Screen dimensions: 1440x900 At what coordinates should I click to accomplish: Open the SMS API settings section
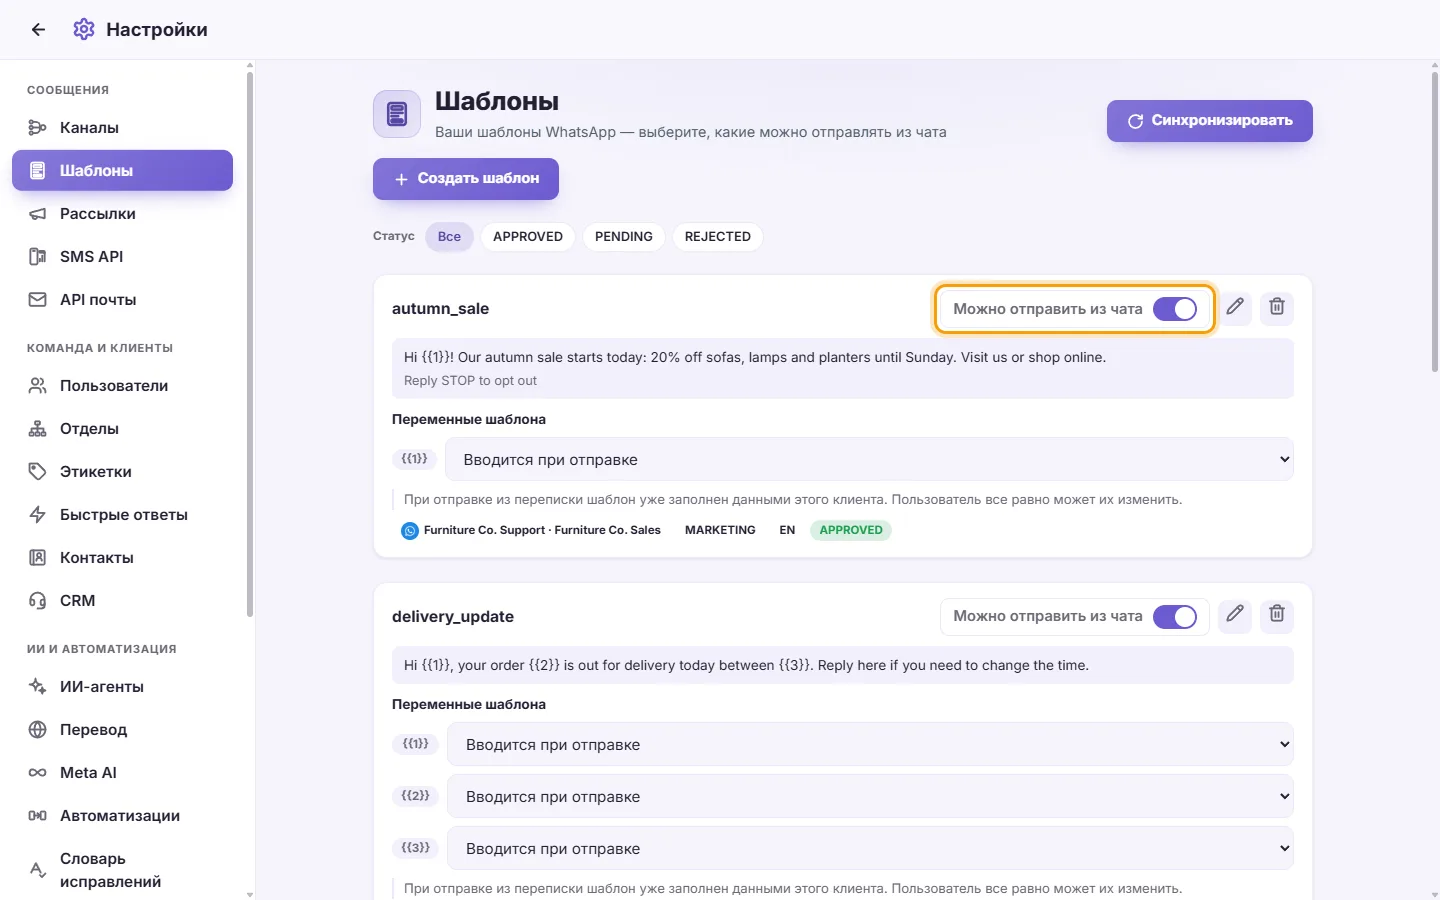pyautogui.click(x=122, y=257)
